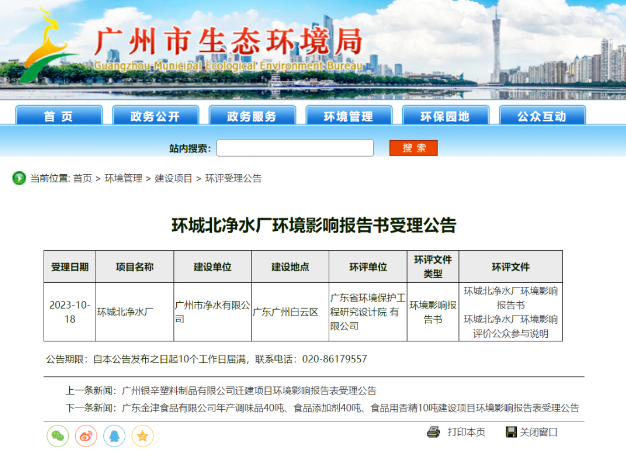Click the 环境影响报告书 file type cell
Viewport: 626px width, 473px height.
[433, 312]
